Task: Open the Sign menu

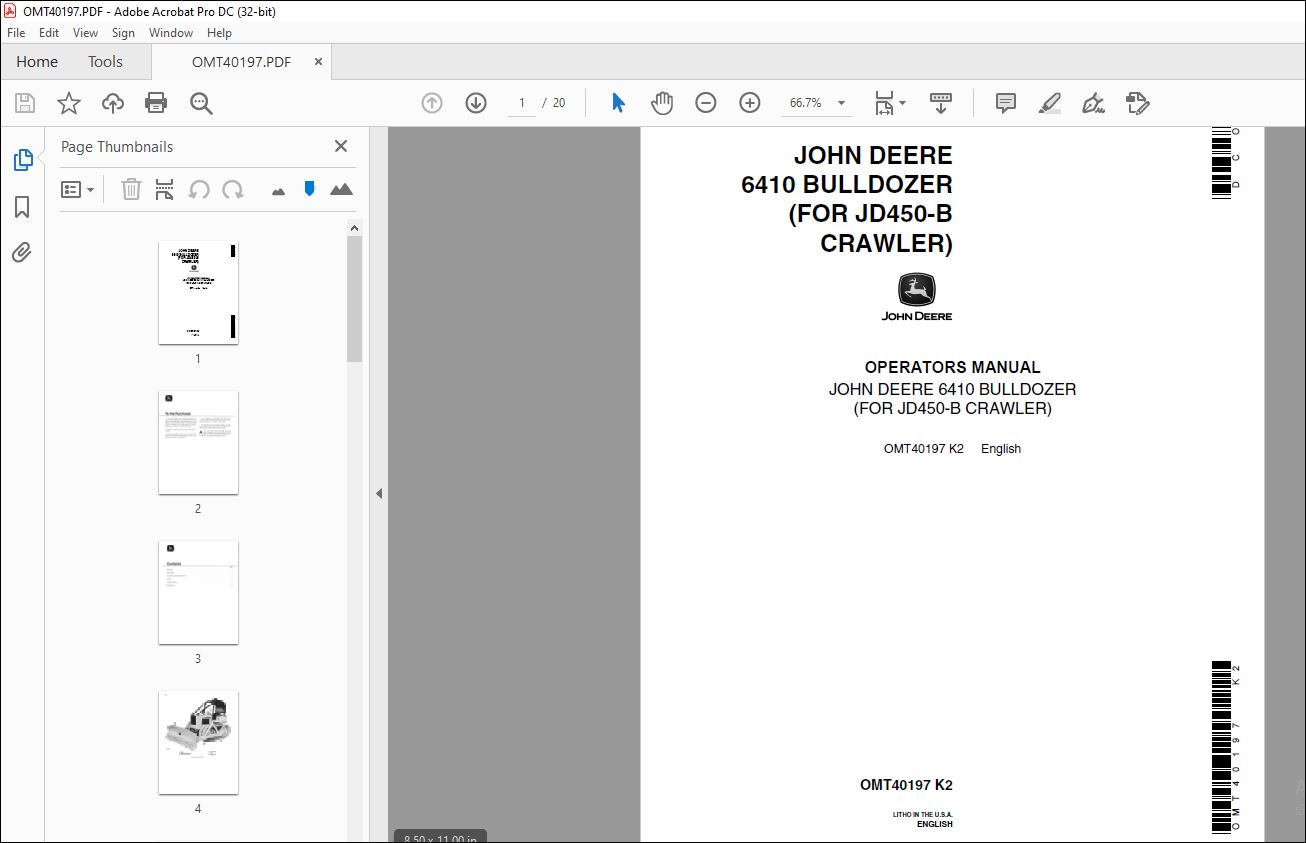Action: click(x=123, y=33)
